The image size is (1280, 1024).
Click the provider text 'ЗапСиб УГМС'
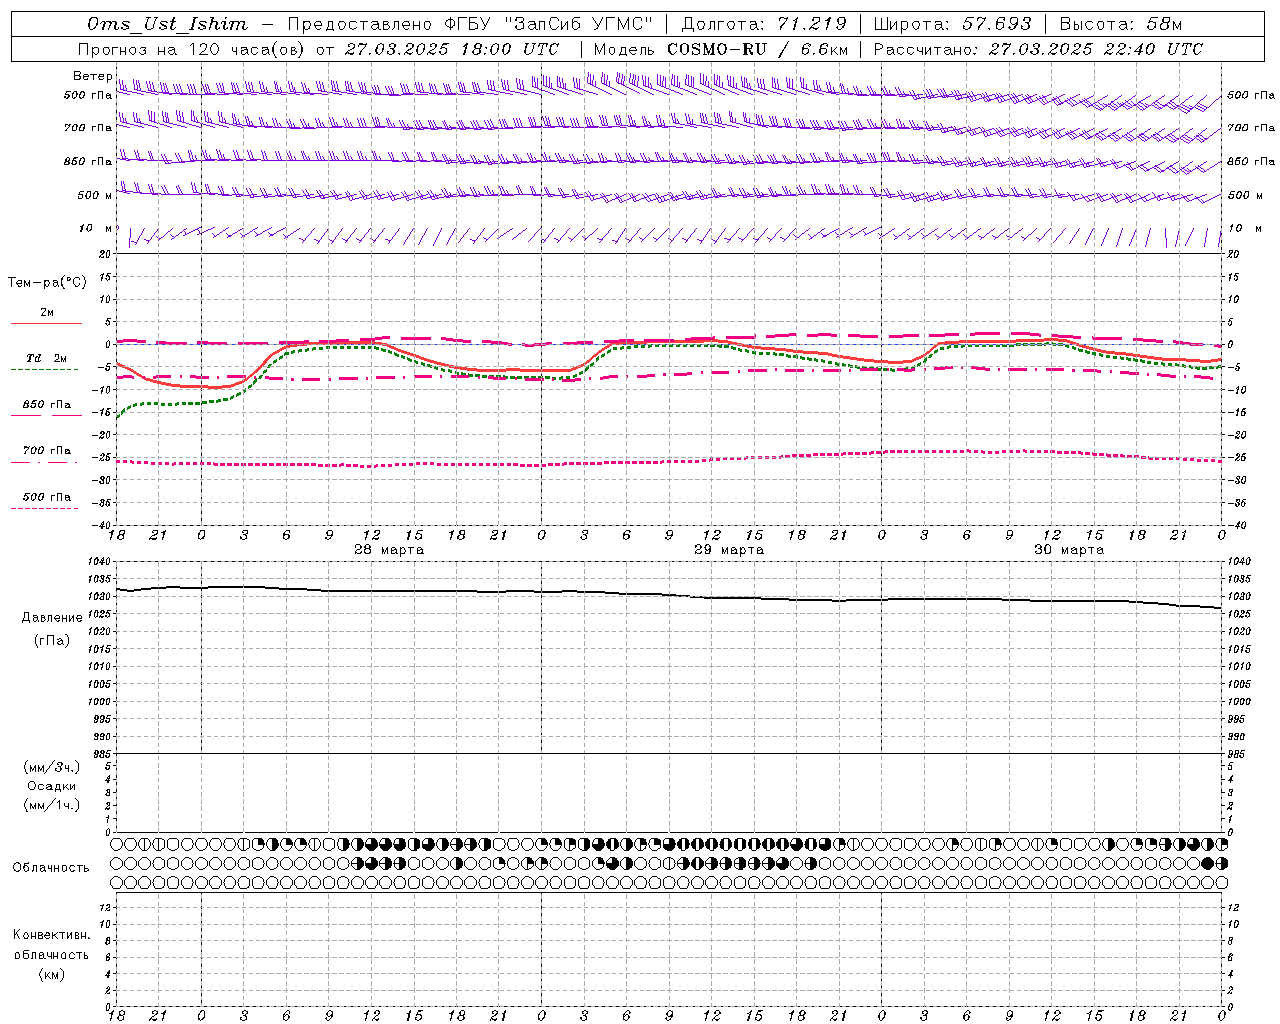tap(579, 24)
